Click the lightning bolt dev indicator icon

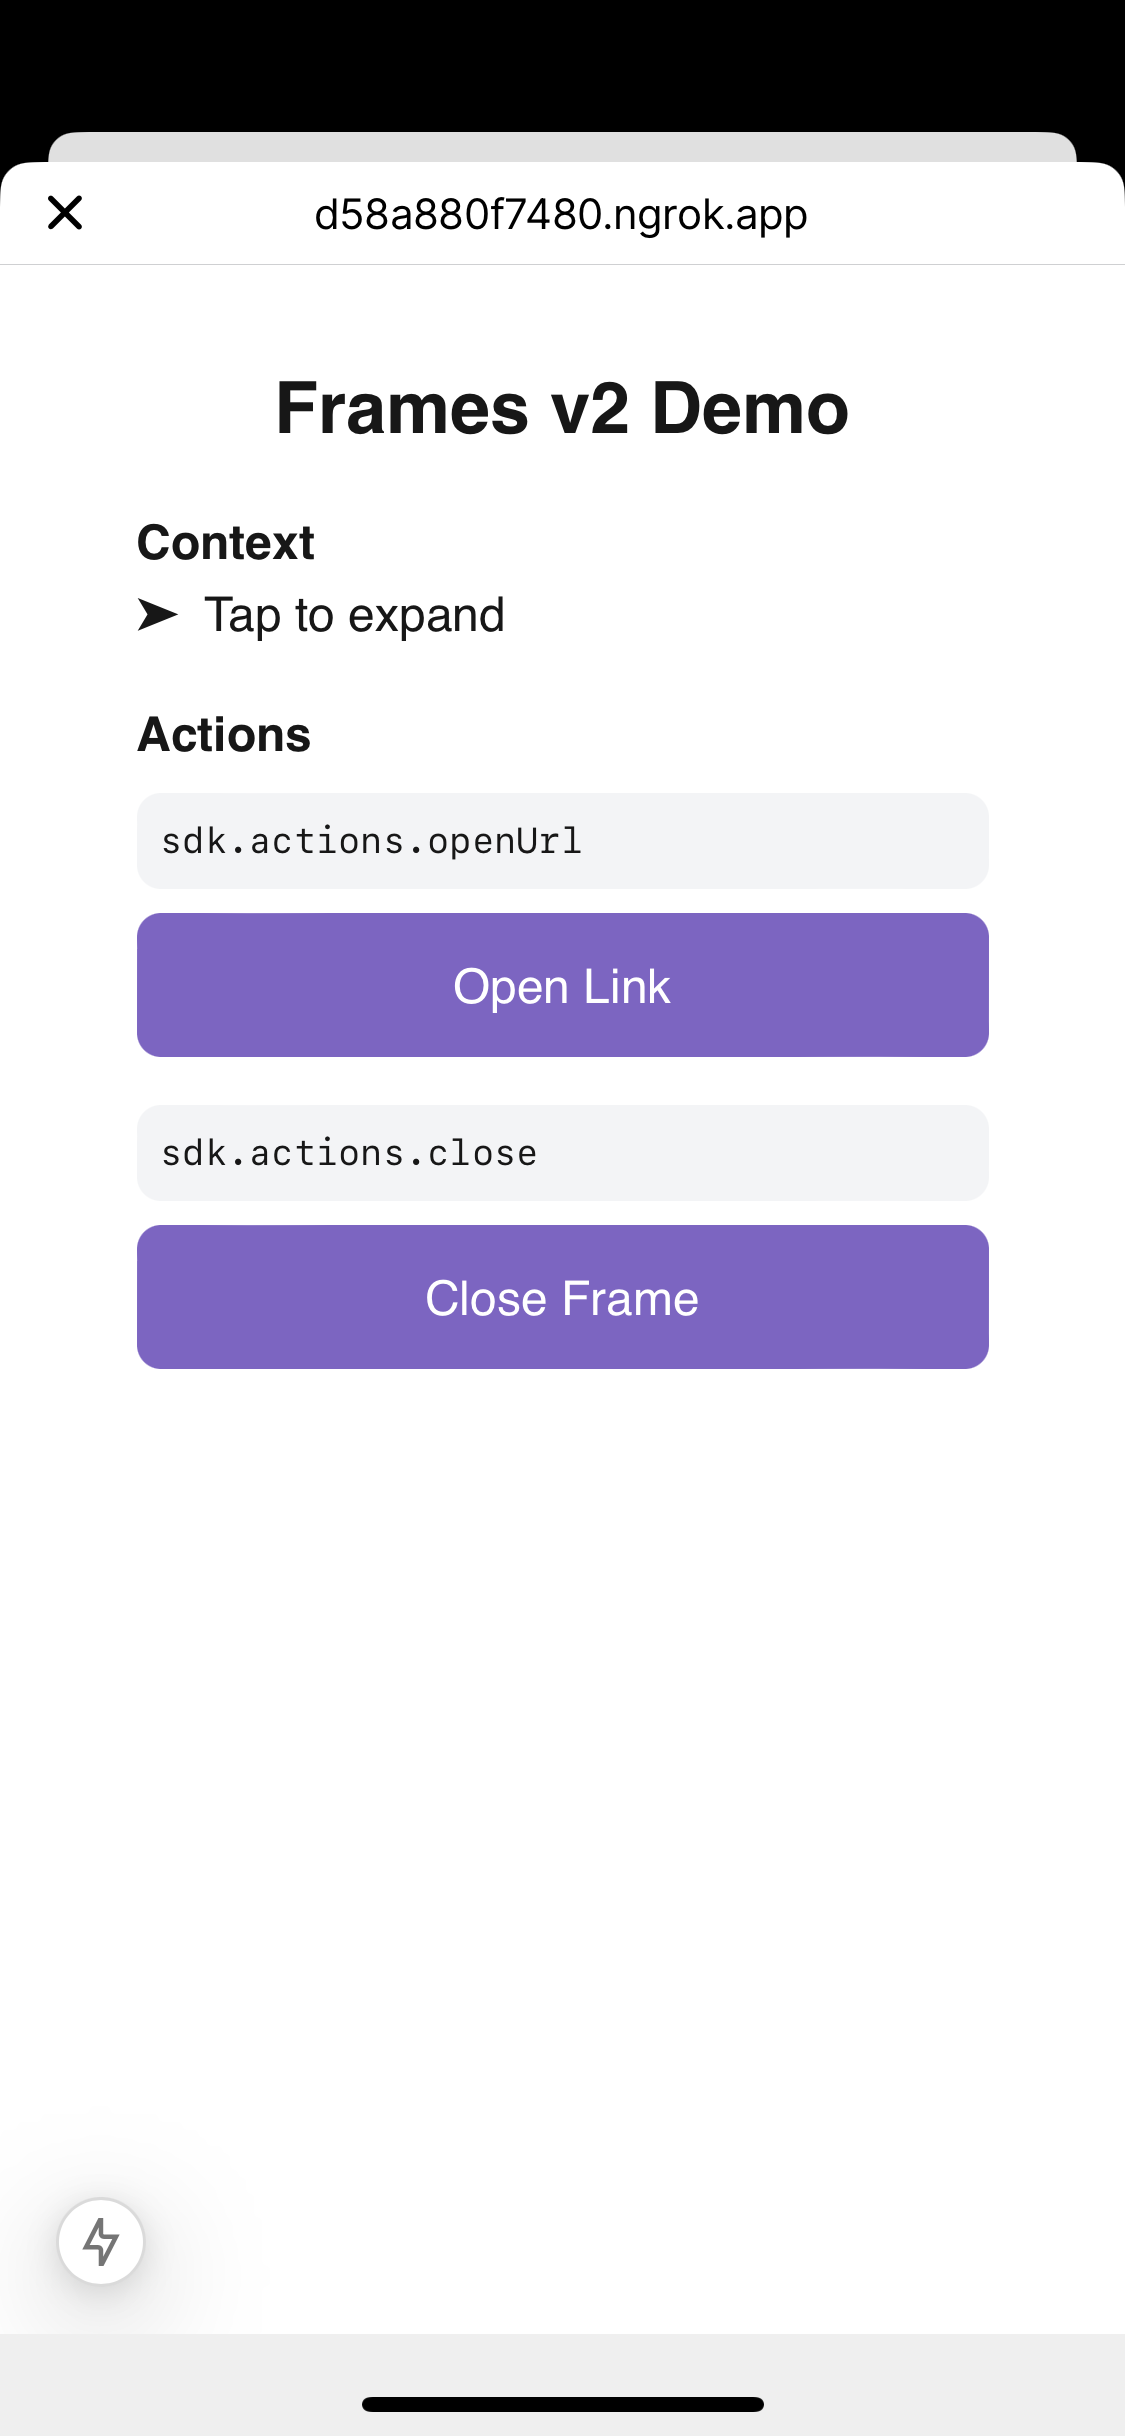[101, 2241]
